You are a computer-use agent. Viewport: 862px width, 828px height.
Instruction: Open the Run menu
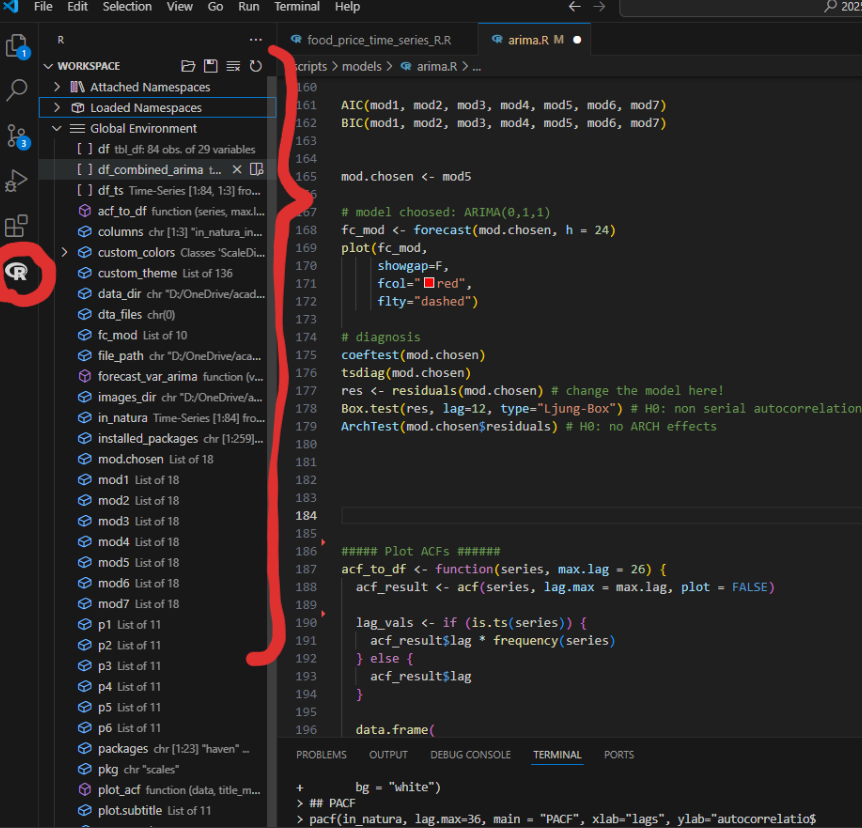[x=248, y=7]
